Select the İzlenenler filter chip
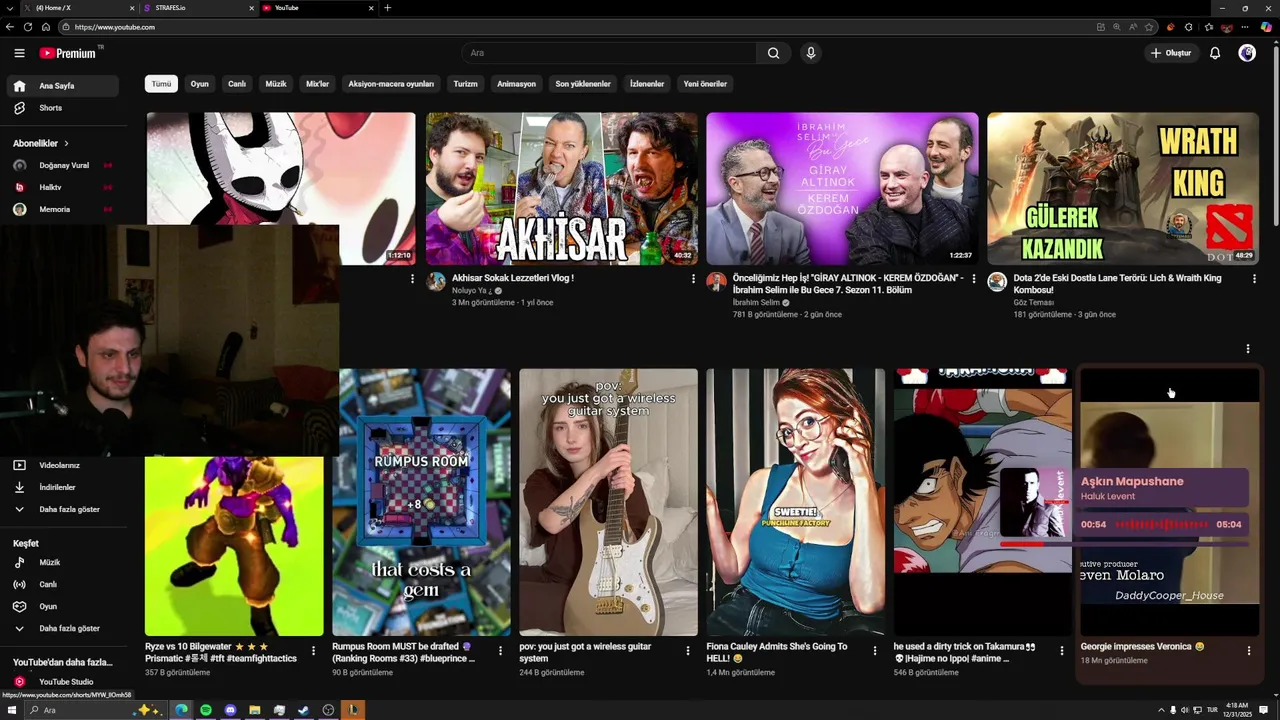 point(647,84)
